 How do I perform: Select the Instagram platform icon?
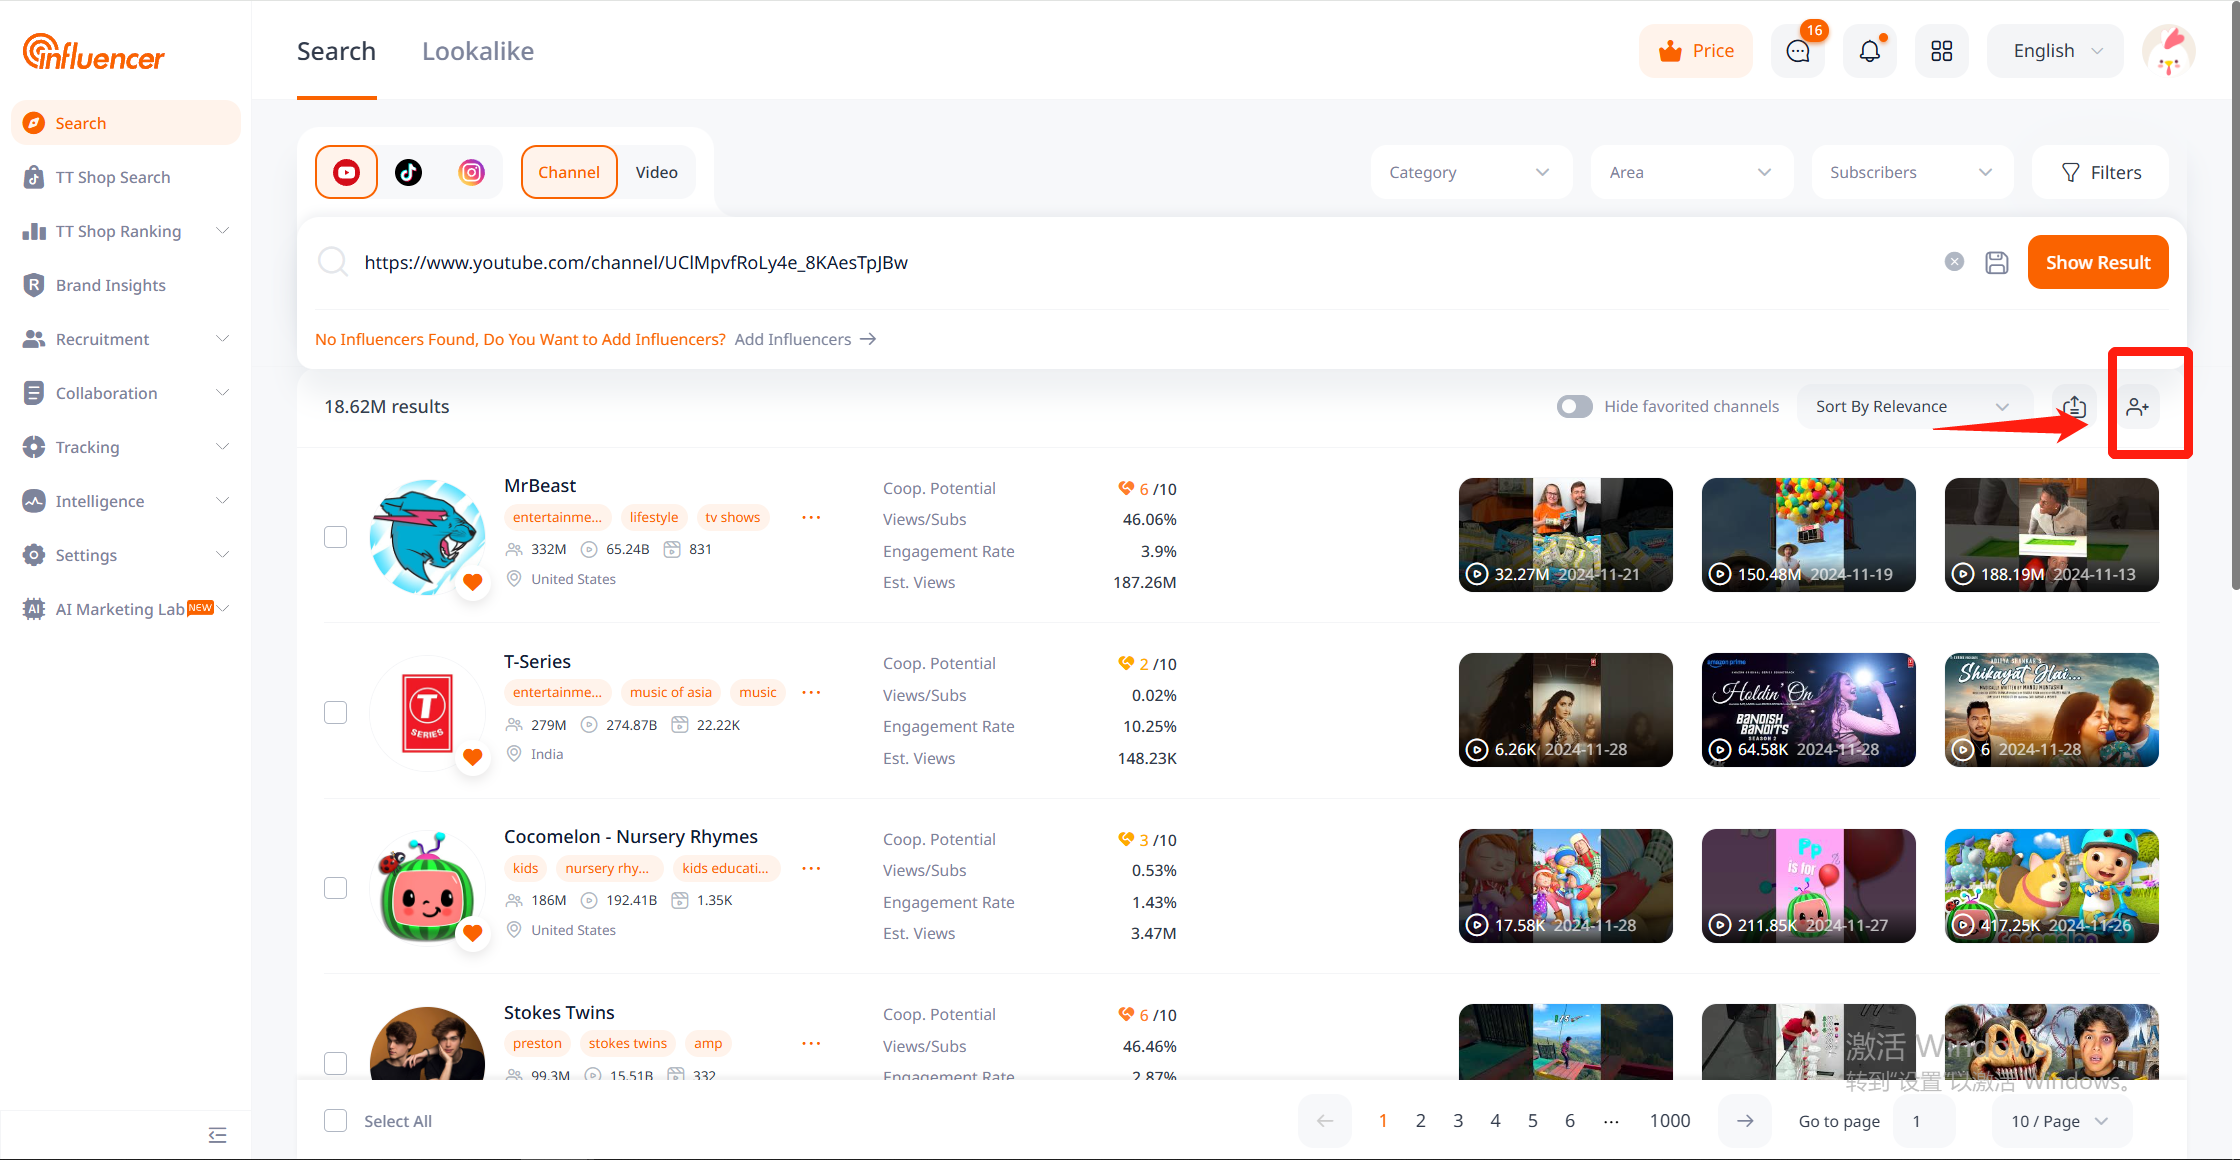click(x=471, y=172)
